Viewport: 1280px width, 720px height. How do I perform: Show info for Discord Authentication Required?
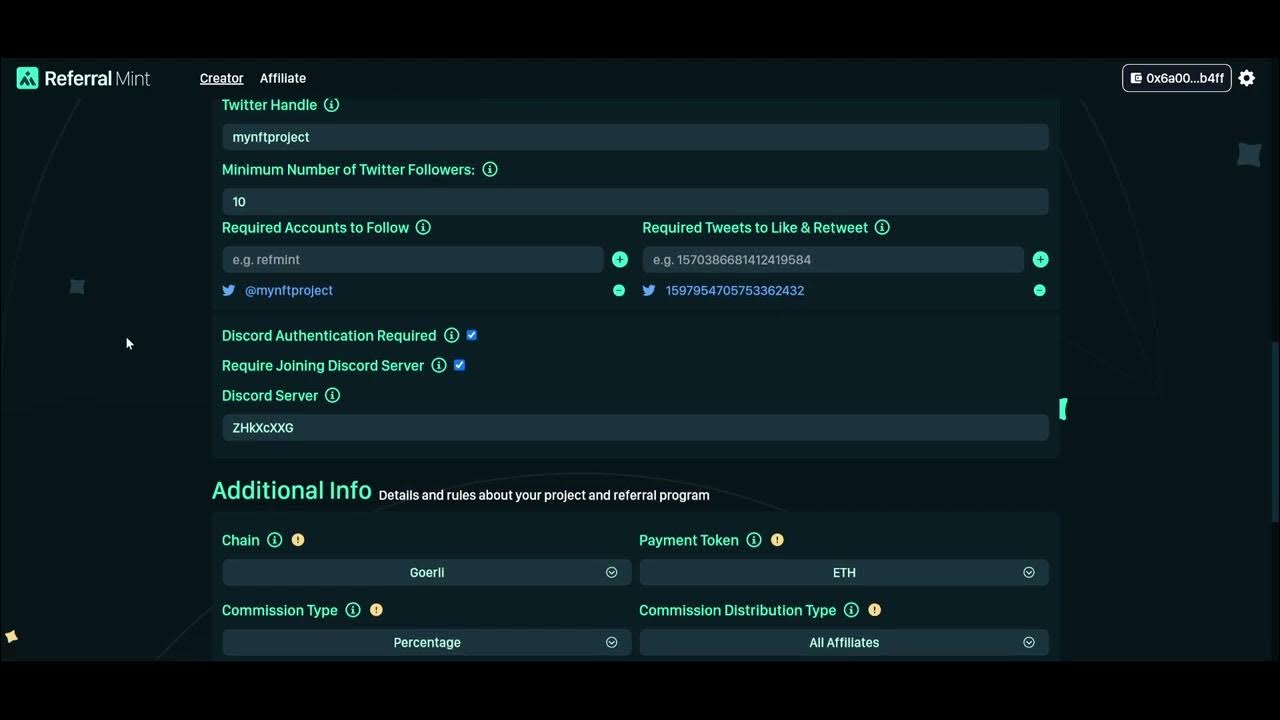[x=451, y=336]
